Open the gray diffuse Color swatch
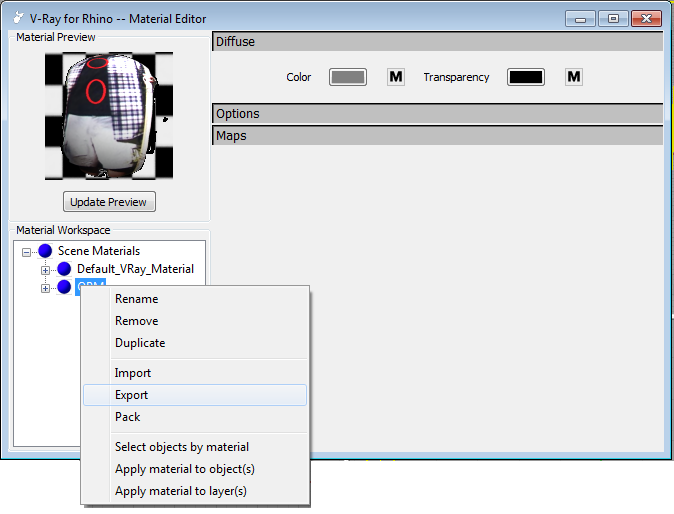 348,77
